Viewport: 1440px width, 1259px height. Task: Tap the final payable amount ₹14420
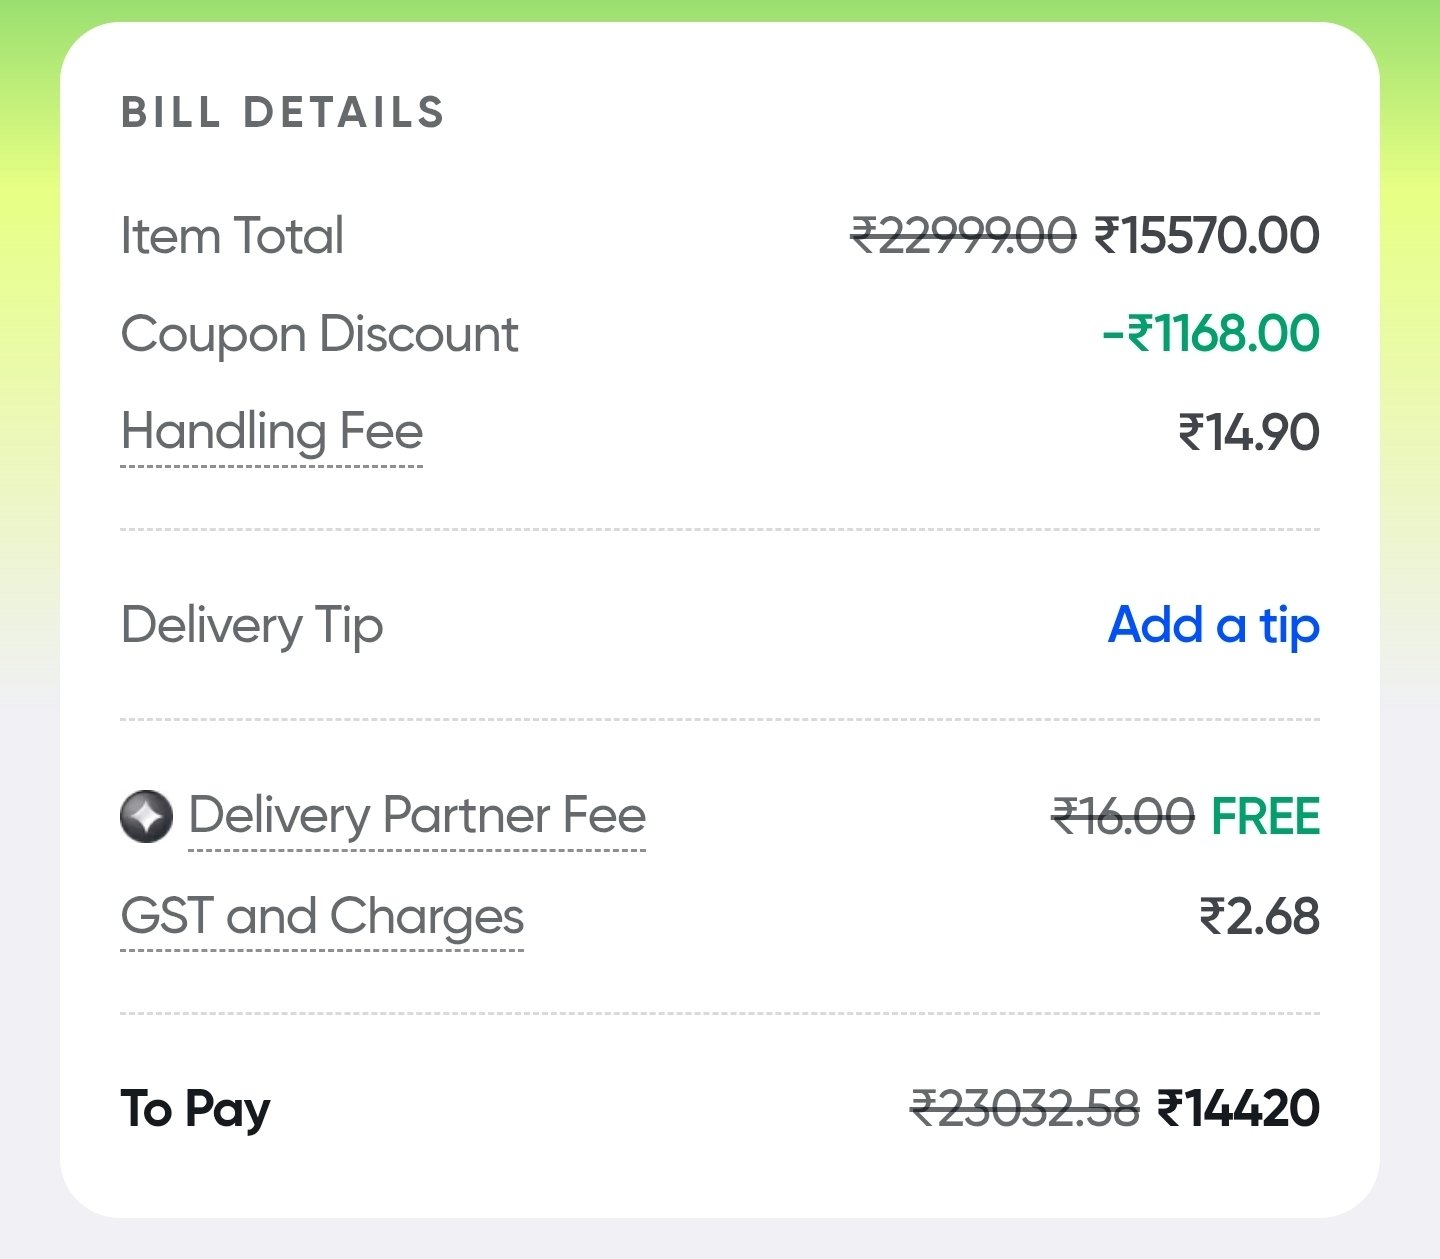point(1238,1109)
